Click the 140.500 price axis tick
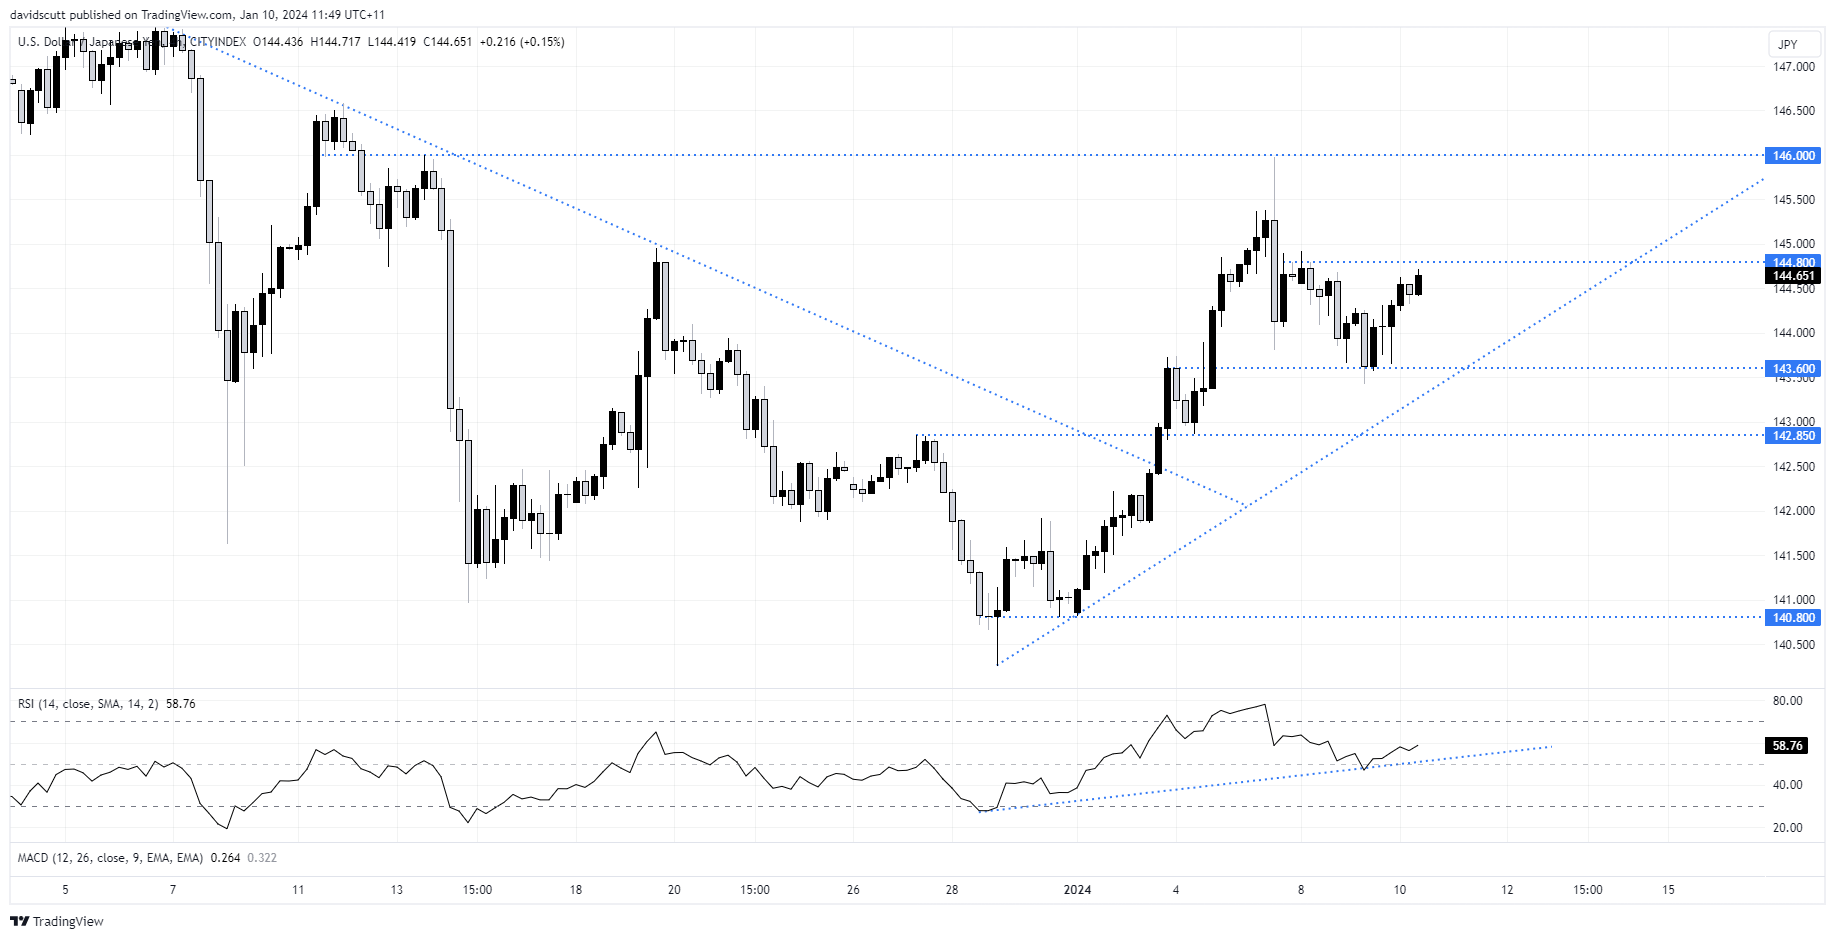 point(1794,645)
